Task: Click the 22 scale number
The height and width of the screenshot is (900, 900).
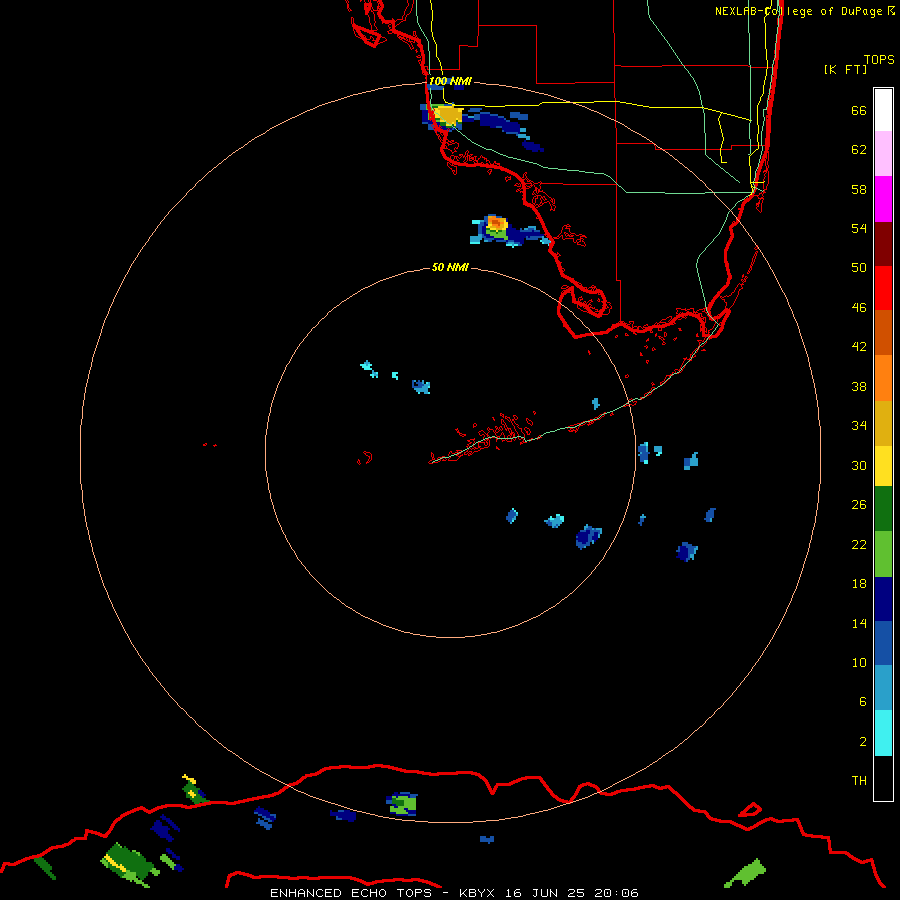Action: click(859, 544)
